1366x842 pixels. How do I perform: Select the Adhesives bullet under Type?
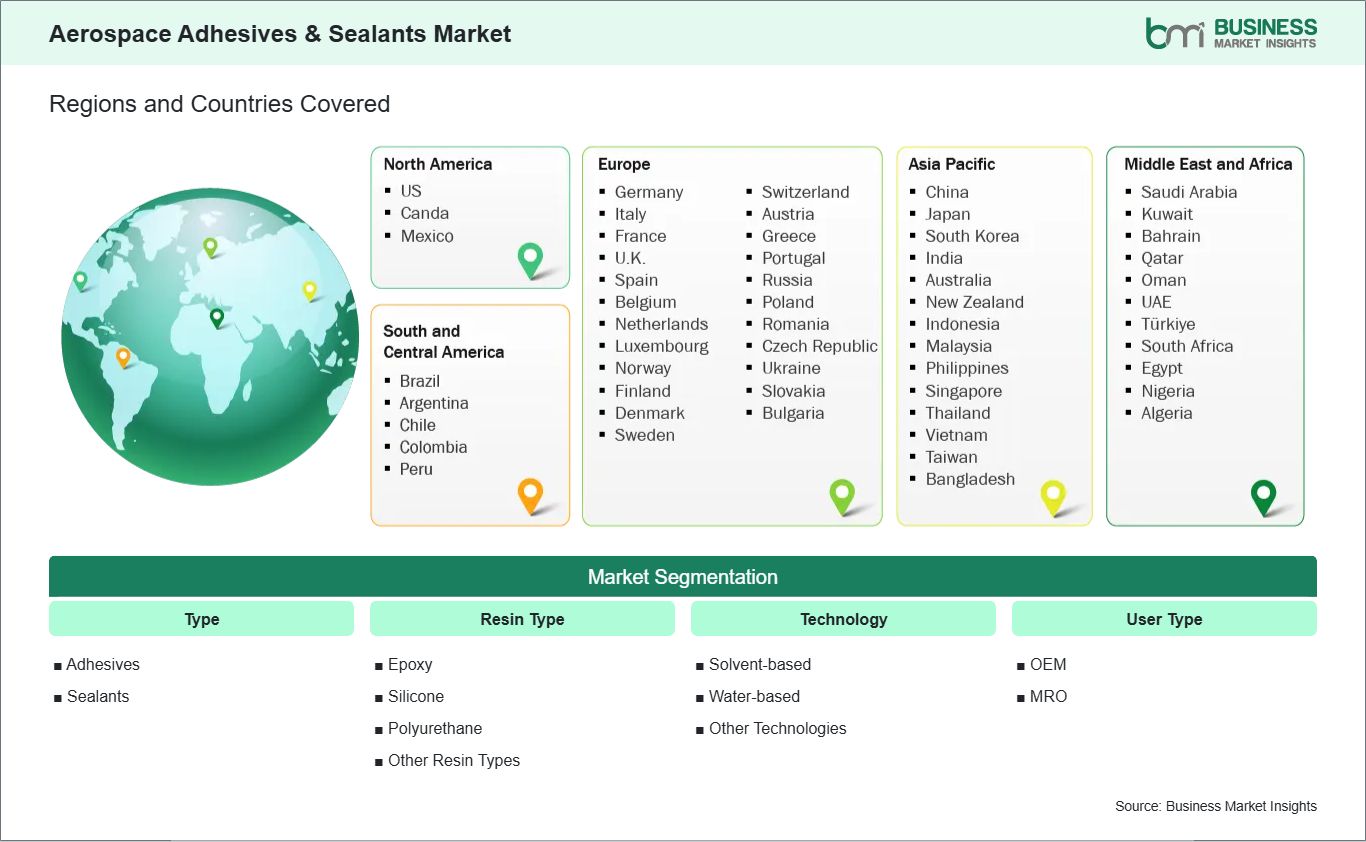tap(102, 664)
